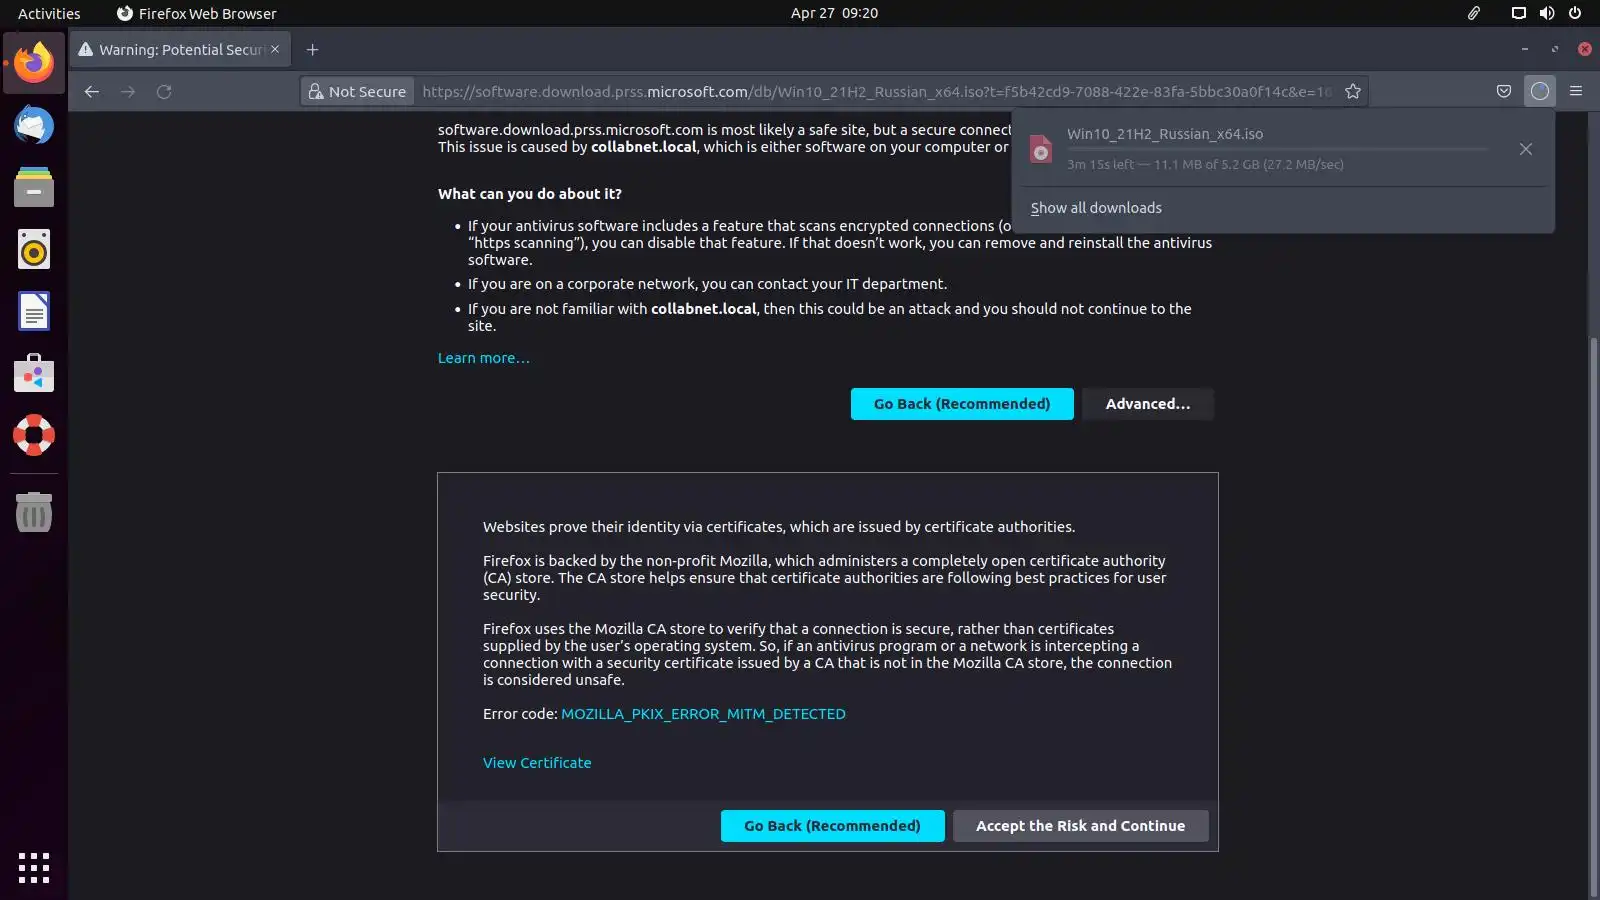Click the ISO file icon in downloads
Screen dimensions: 1600x900
point(1041,149)
